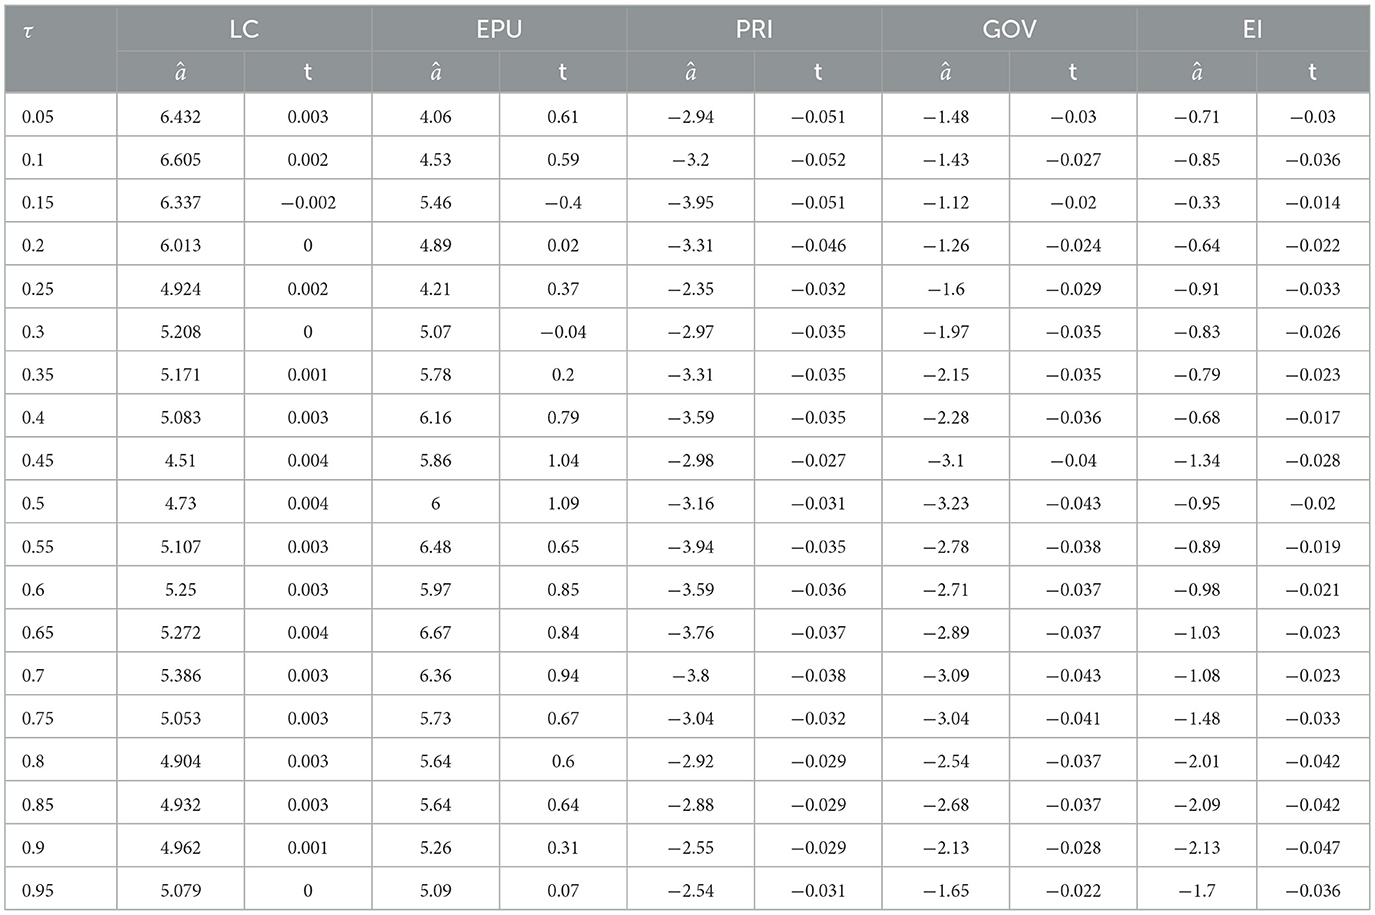1375x915 pixels.
Task: Click the LC column header
Action: click(x=244, y=29)
